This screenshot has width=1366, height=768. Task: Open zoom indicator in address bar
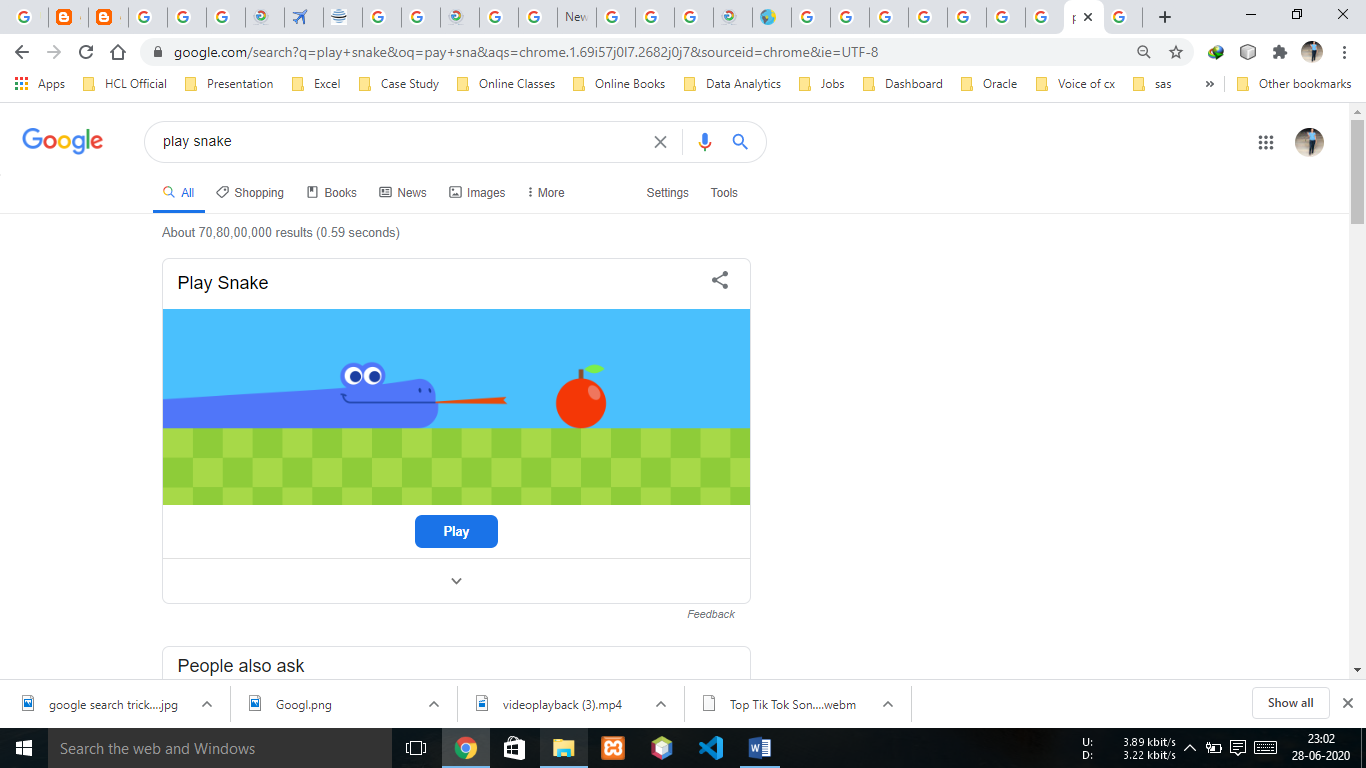[1144, 52]
